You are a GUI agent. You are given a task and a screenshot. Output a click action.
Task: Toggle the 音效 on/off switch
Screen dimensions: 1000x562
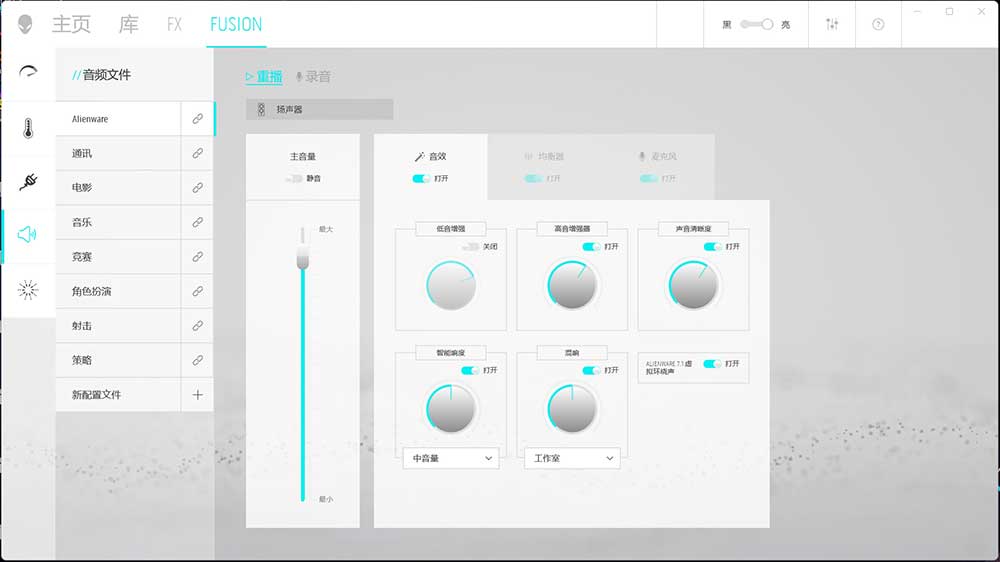tap(421, 179)
